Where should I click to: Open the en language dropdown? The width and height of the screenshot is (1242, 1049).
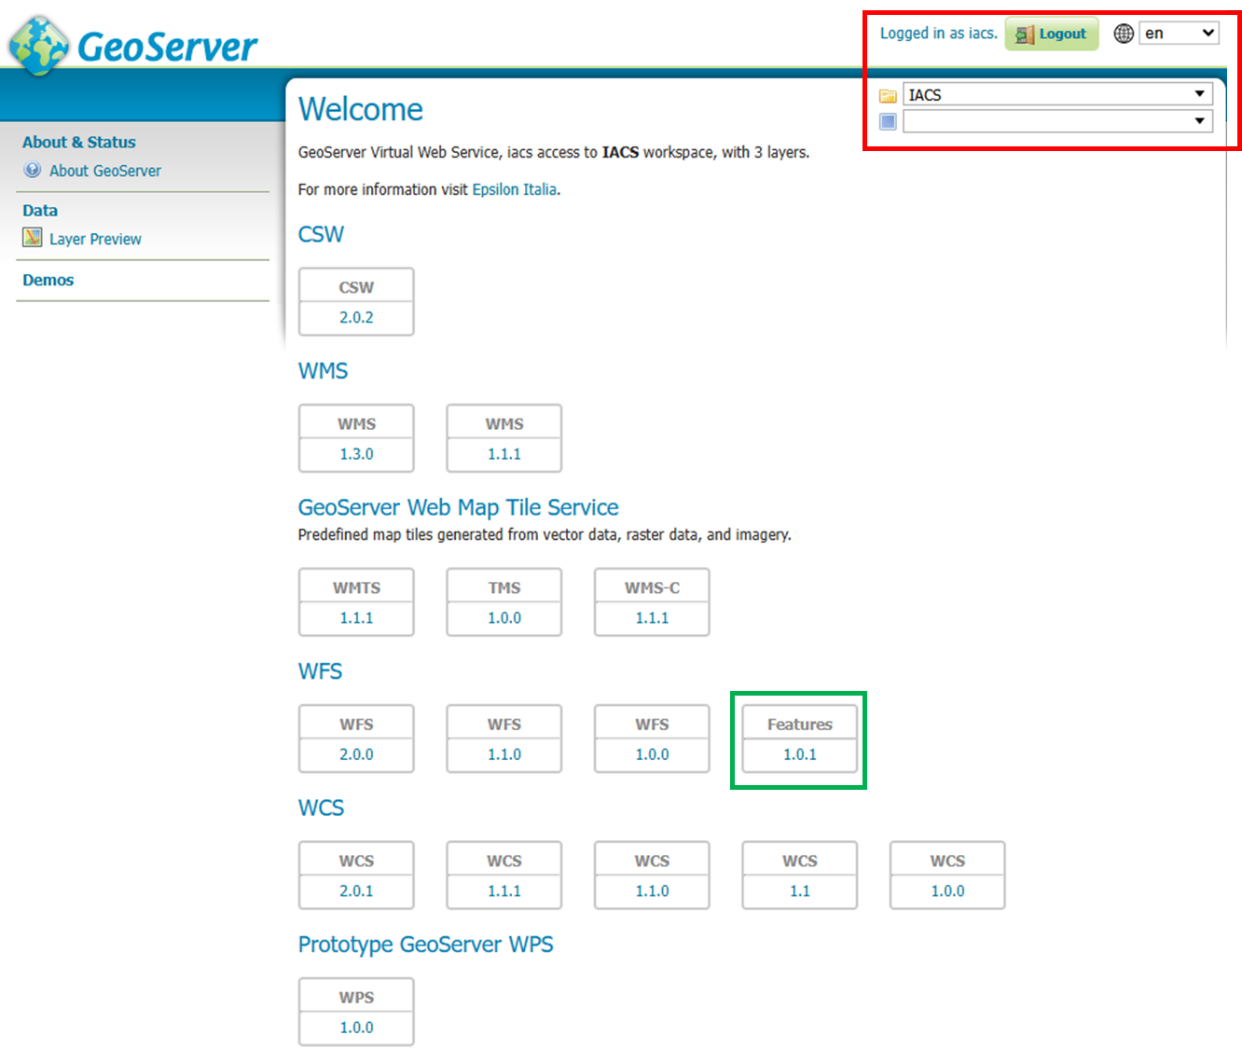tap(1178, 33)
